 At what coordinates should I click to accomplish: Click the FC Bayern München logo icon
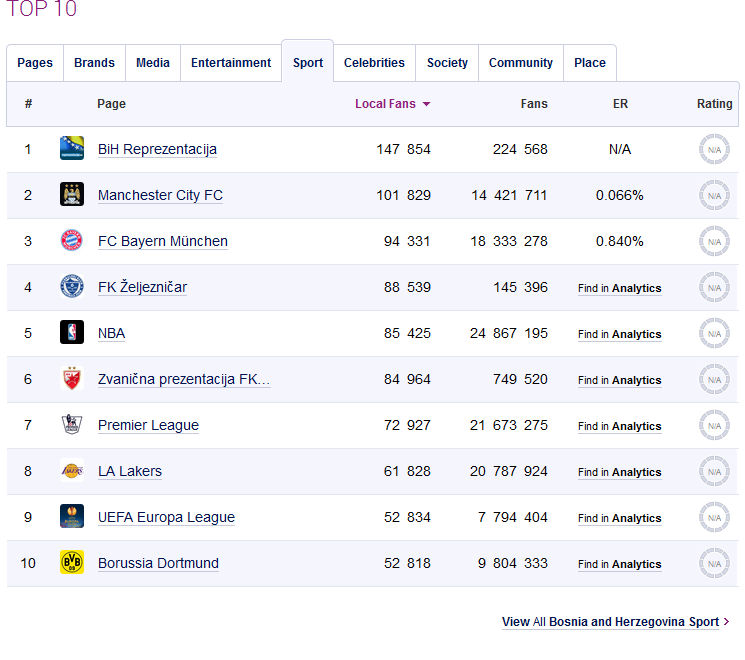[x=72, y=241]
